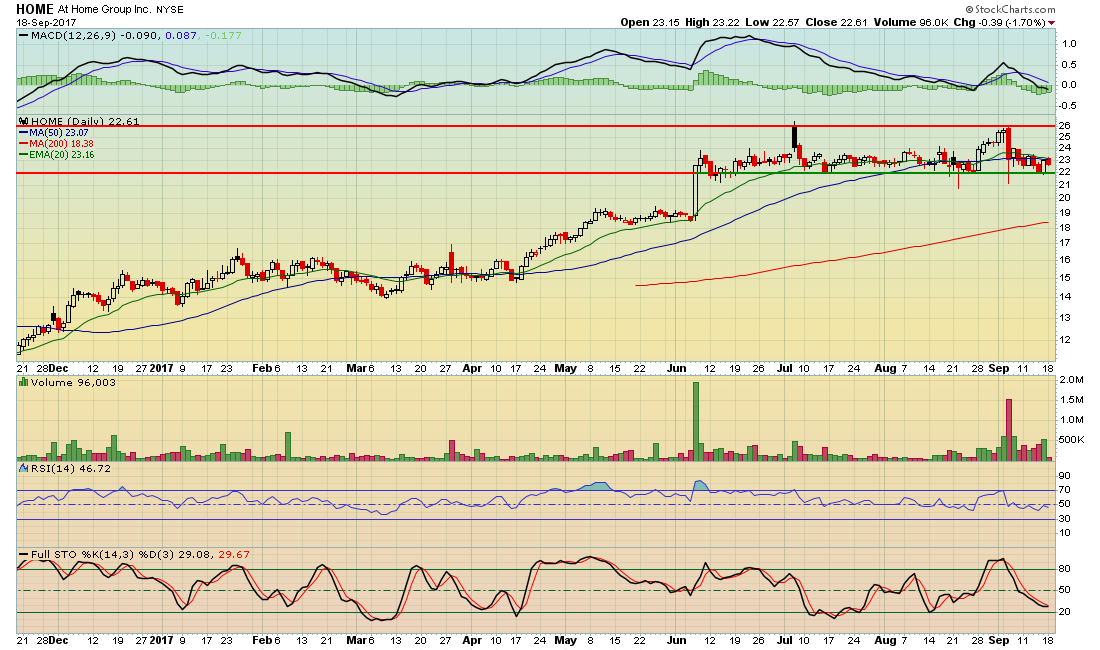This screenshot has height=650, width=1100.
Task: Click the 2017 year marker on price axis
Action: tap(161, 368)
